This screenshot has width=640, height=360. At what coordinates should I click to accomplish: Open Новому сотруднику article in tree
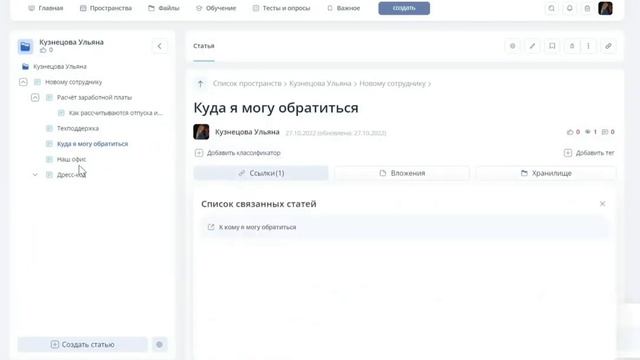tap(73, 82)
